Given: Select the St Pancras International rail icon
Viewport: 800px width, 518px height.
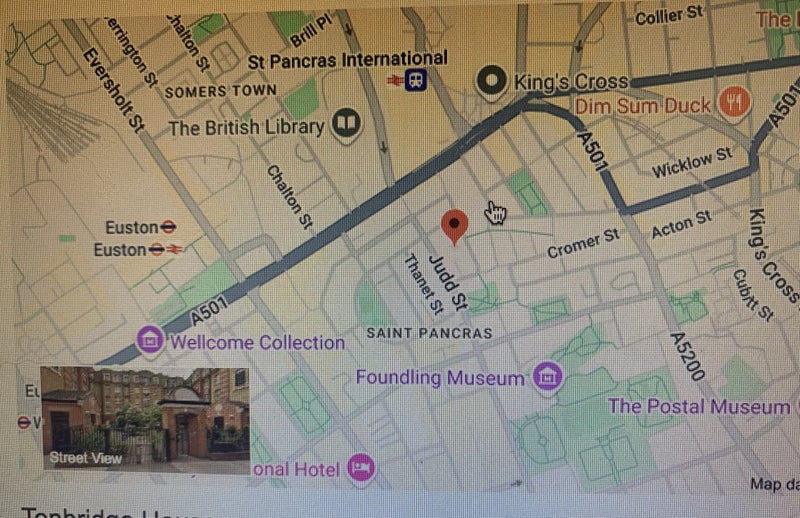Looking at the screenshot, I should pyautogui.click(x=416, y=80).
